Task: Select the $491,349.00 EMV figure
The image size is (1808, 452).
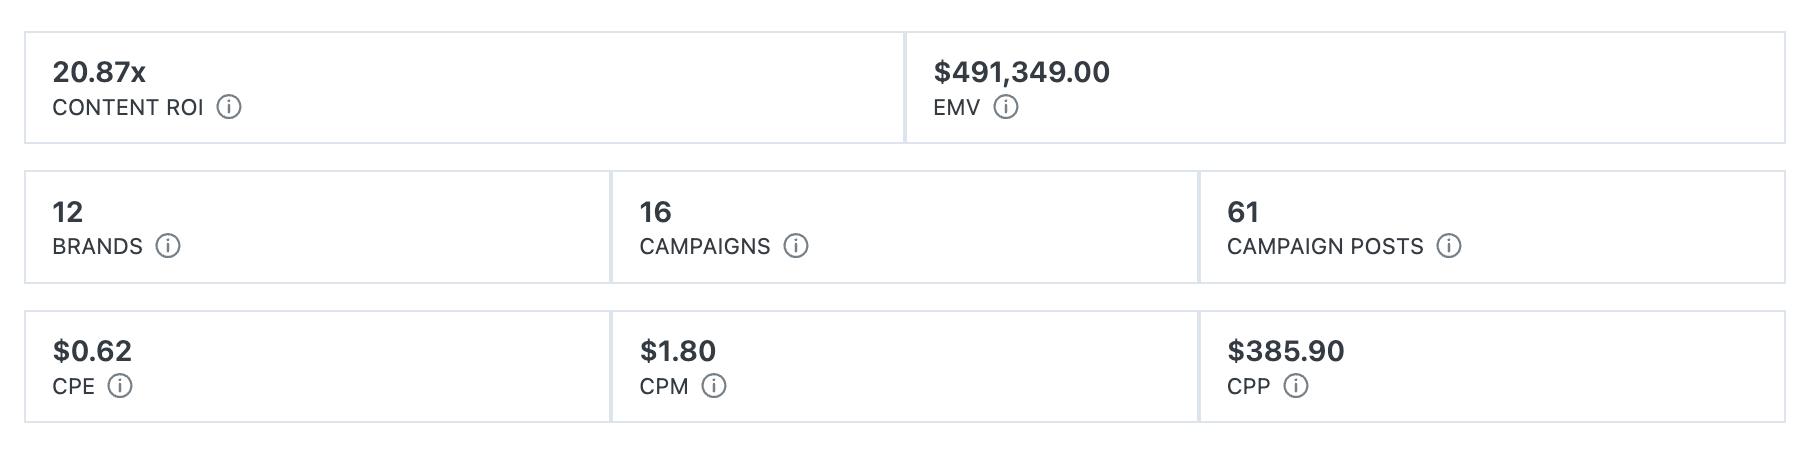Action: pos(1021,72)
